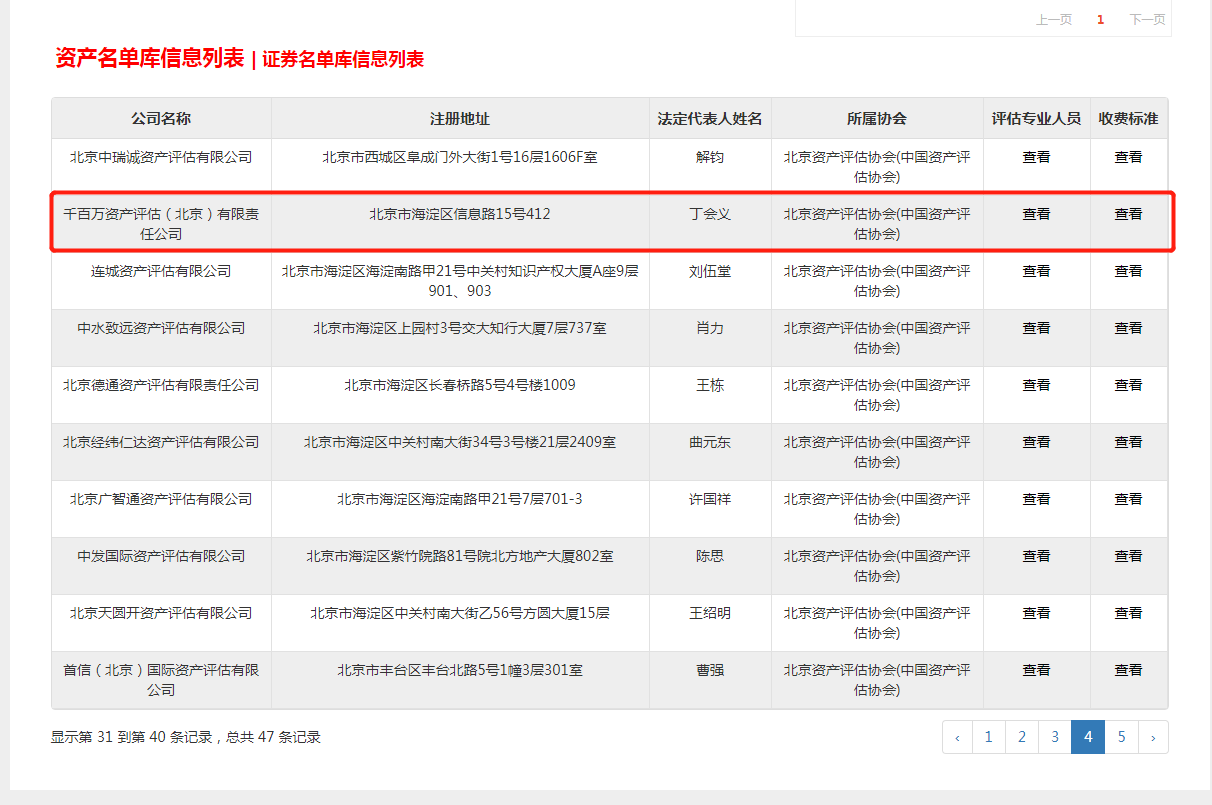Viewport: 1212px width, 805px height.
Task: Click 上一页 at the top pager
Action: tap(1054, 19)
